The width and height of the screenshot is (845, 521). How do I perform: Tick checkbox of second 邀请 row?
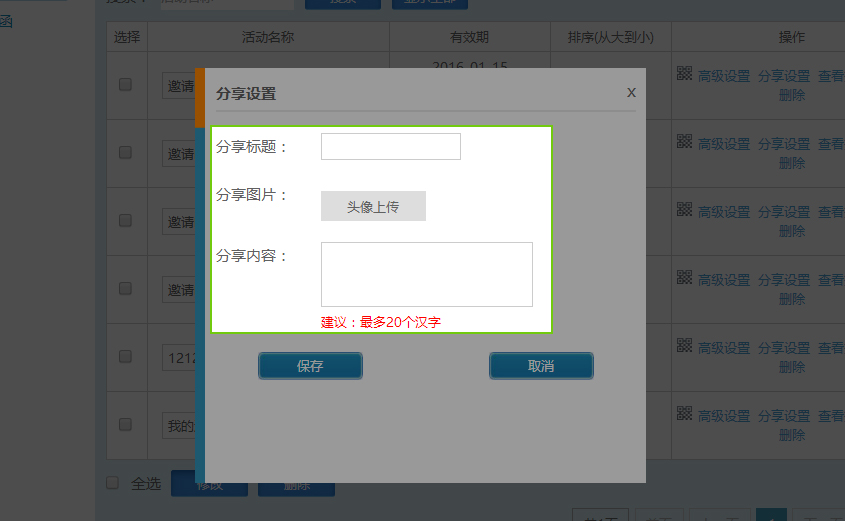pos(125,152)
